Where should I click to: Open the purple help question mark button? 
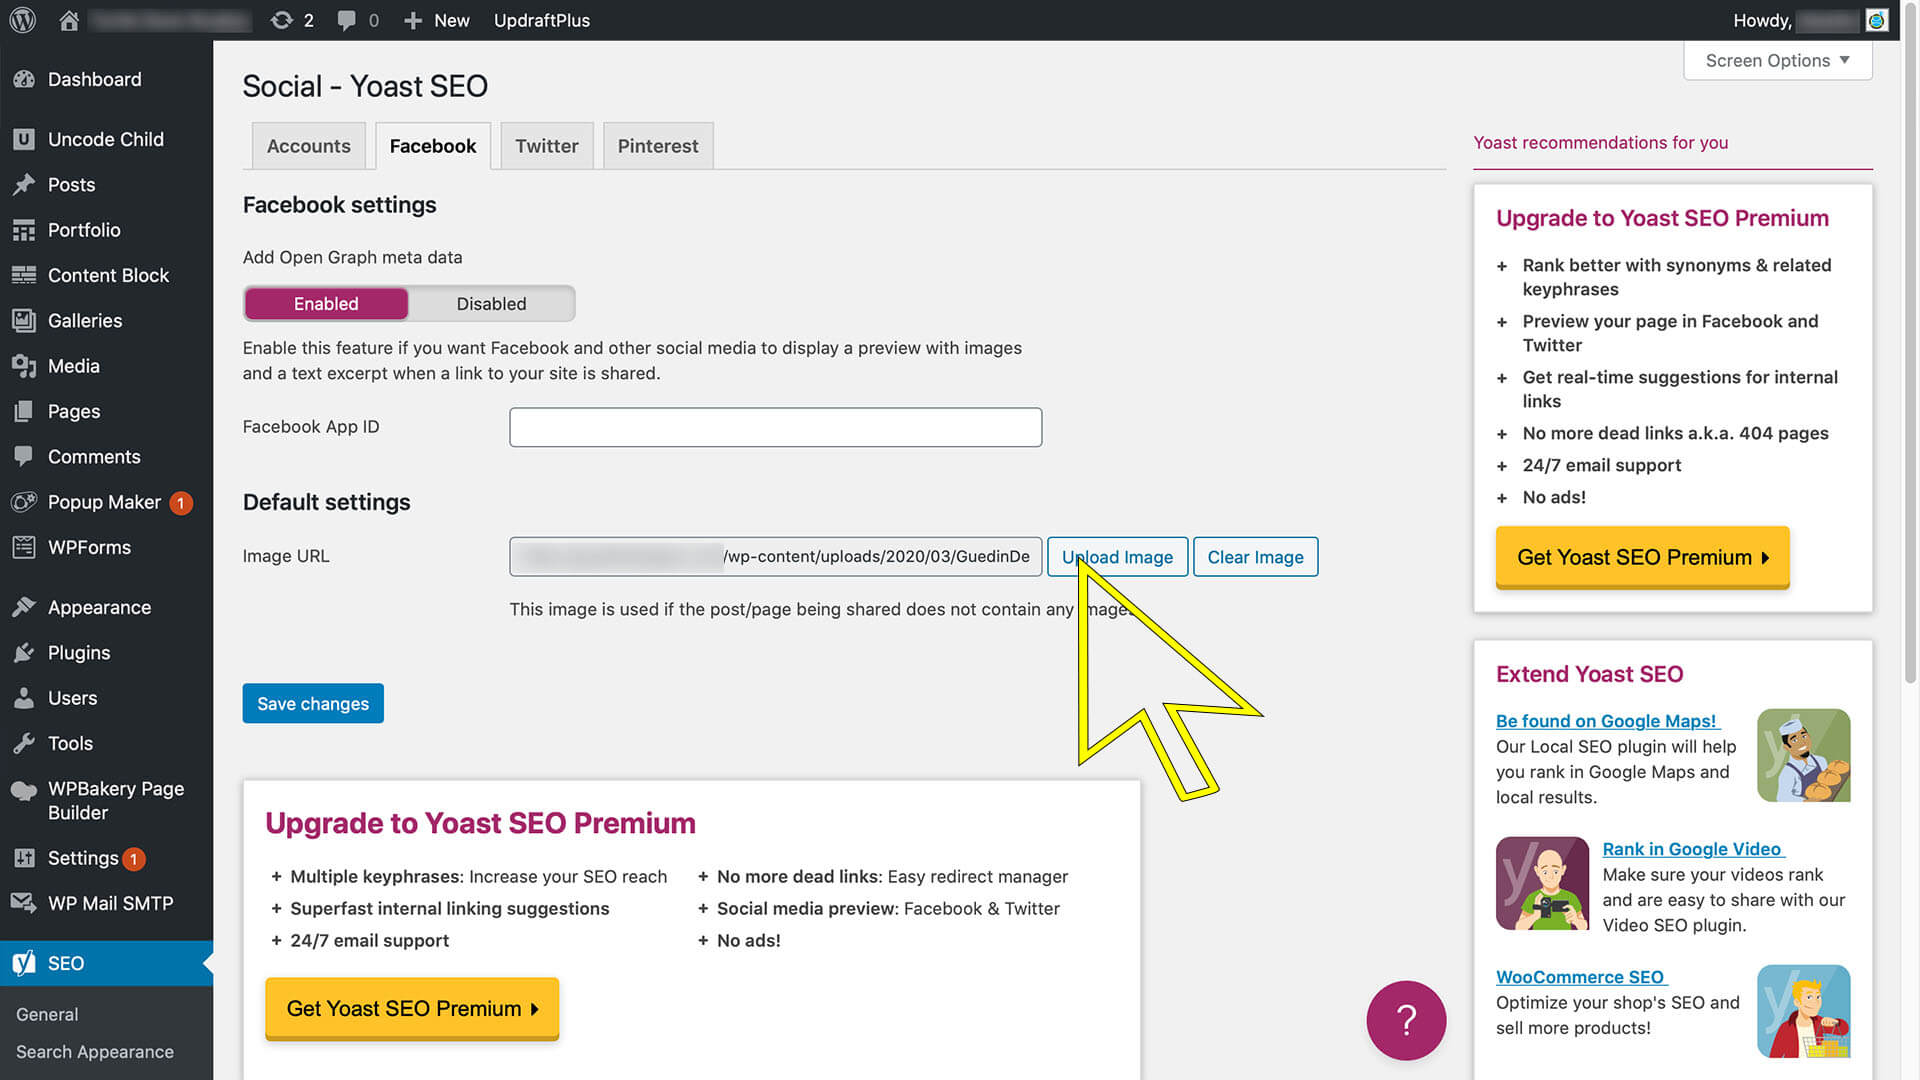click(1406, 1020)
